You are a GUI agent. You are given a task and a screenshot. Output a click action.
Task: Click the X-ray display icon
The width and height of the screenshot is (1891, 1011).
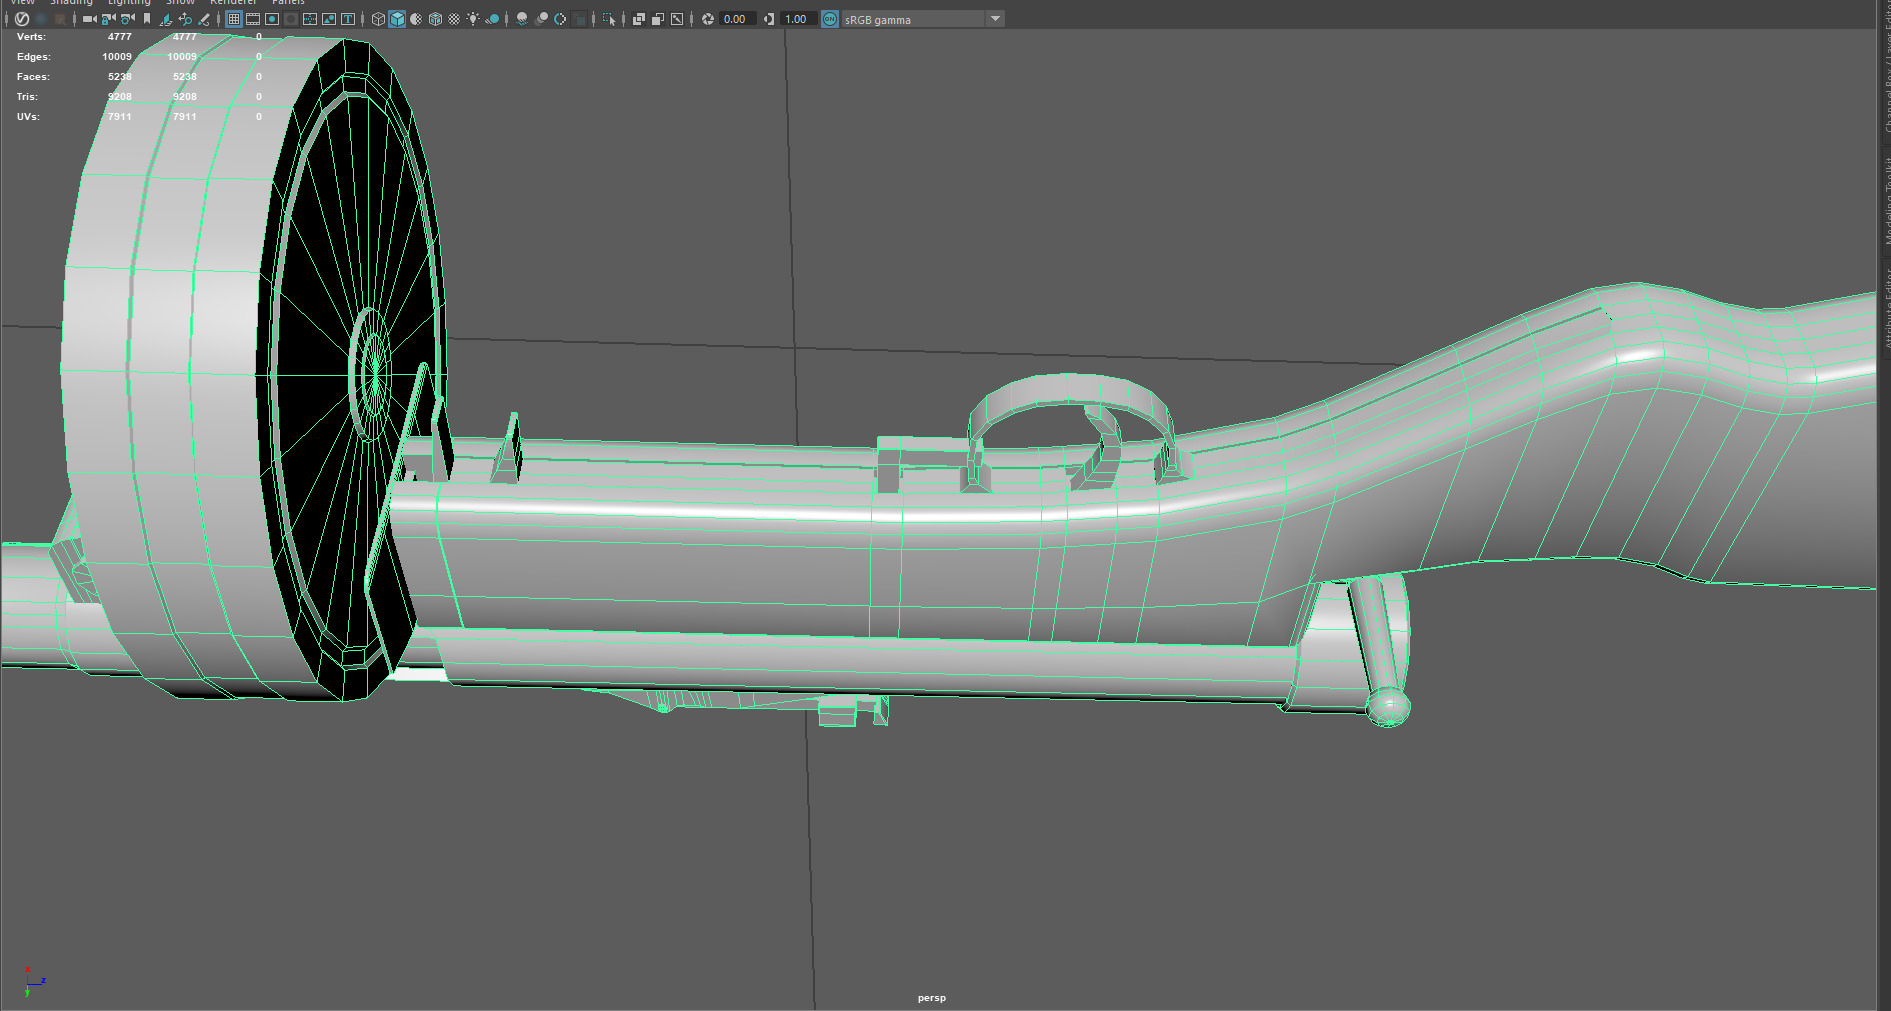tap(638, 19)
